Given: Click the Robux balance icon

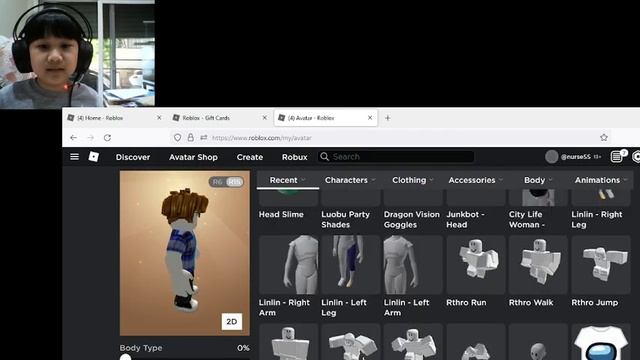Looking at the screenshot, I should [636, 157].
